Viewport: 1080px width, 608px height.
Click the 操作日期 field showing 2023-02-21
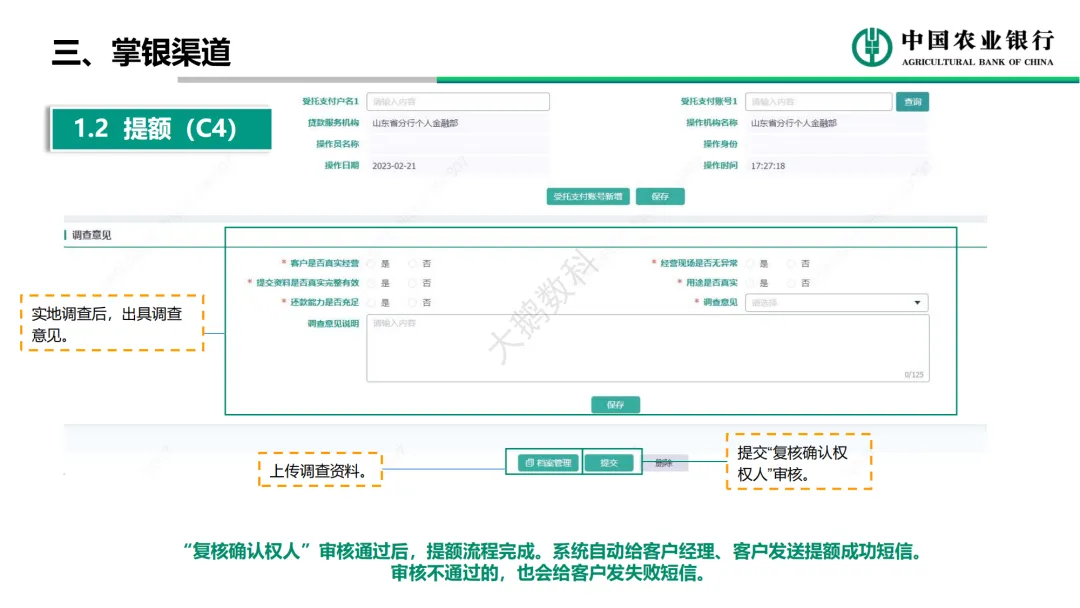(458, 166)
